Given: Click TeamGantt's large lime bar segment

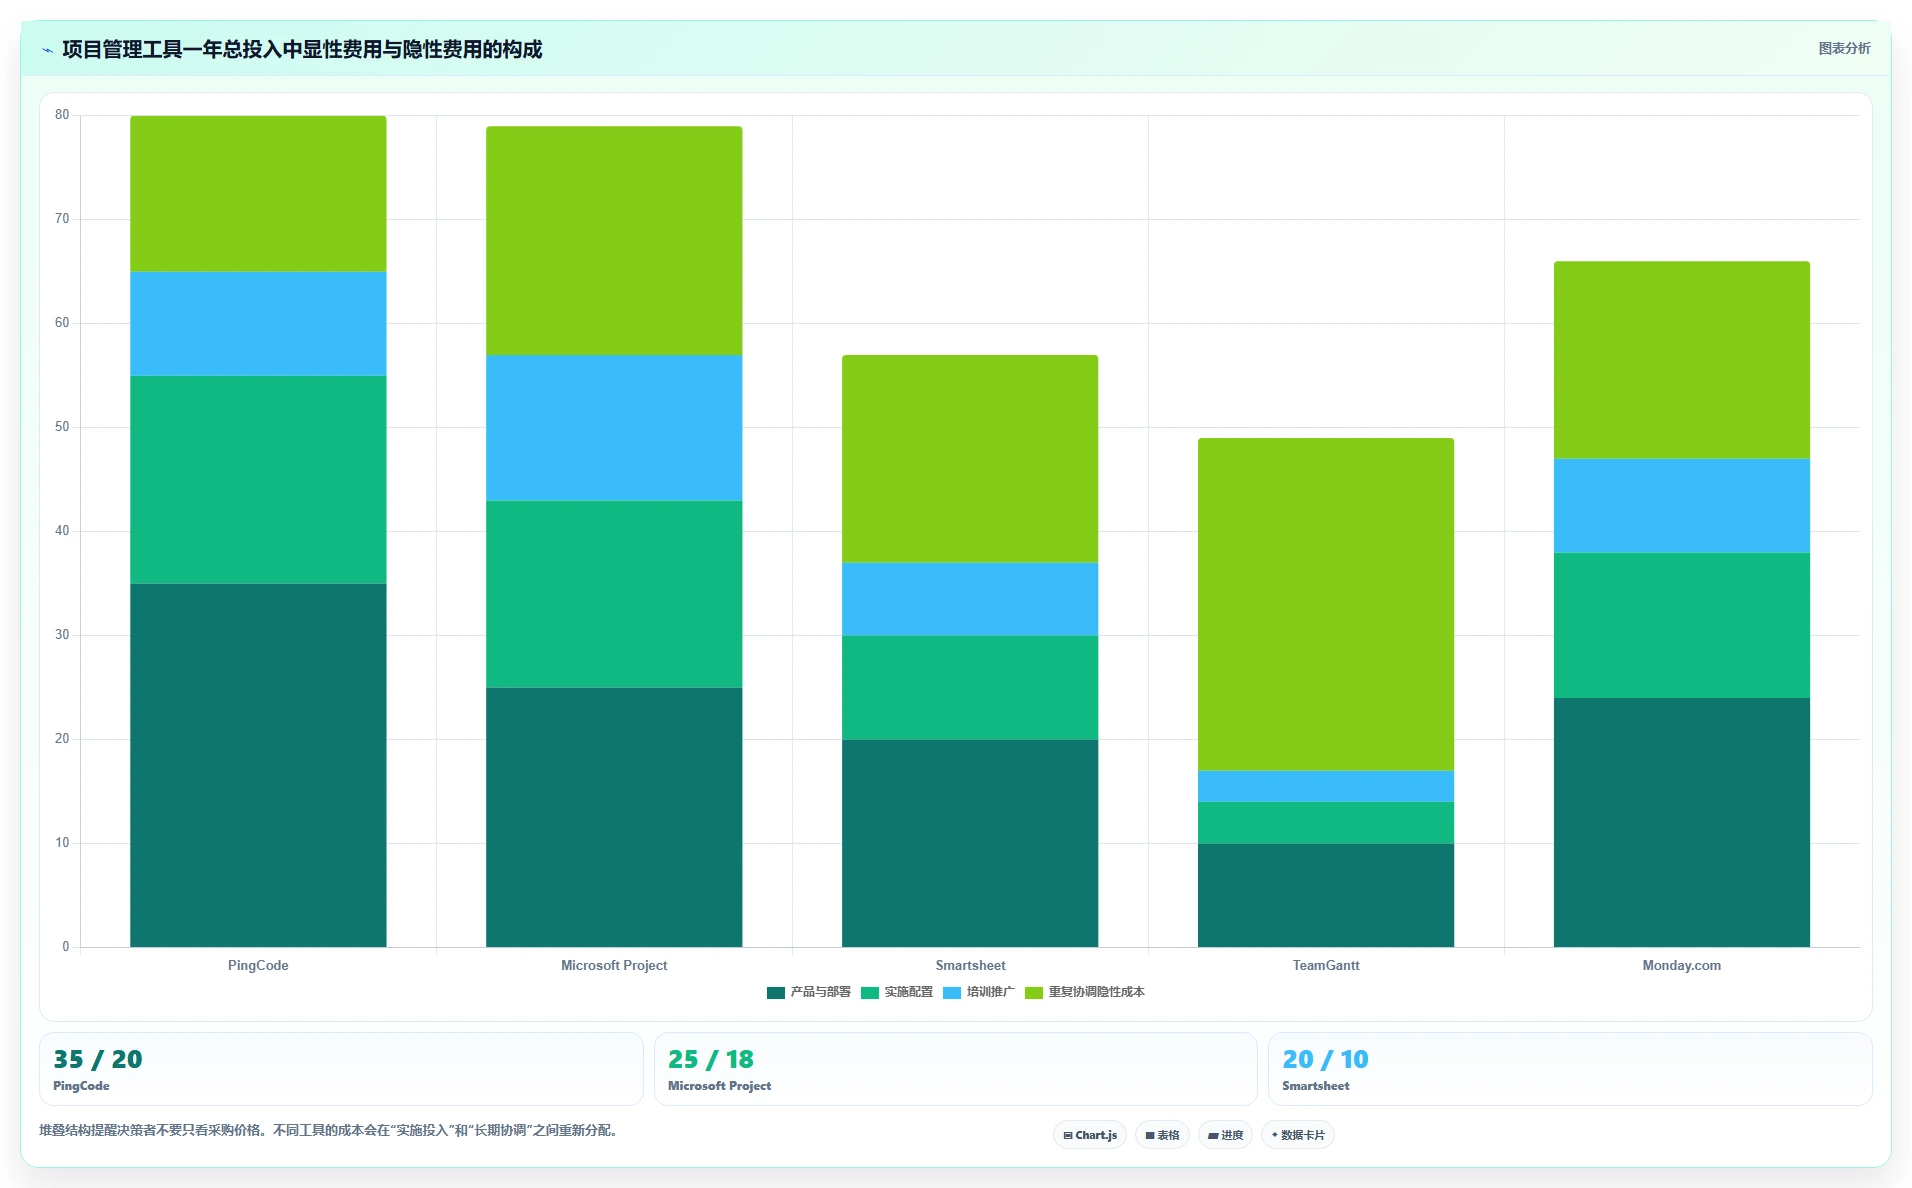Looking at the screenshot, I should click(x=1326, y=604).
